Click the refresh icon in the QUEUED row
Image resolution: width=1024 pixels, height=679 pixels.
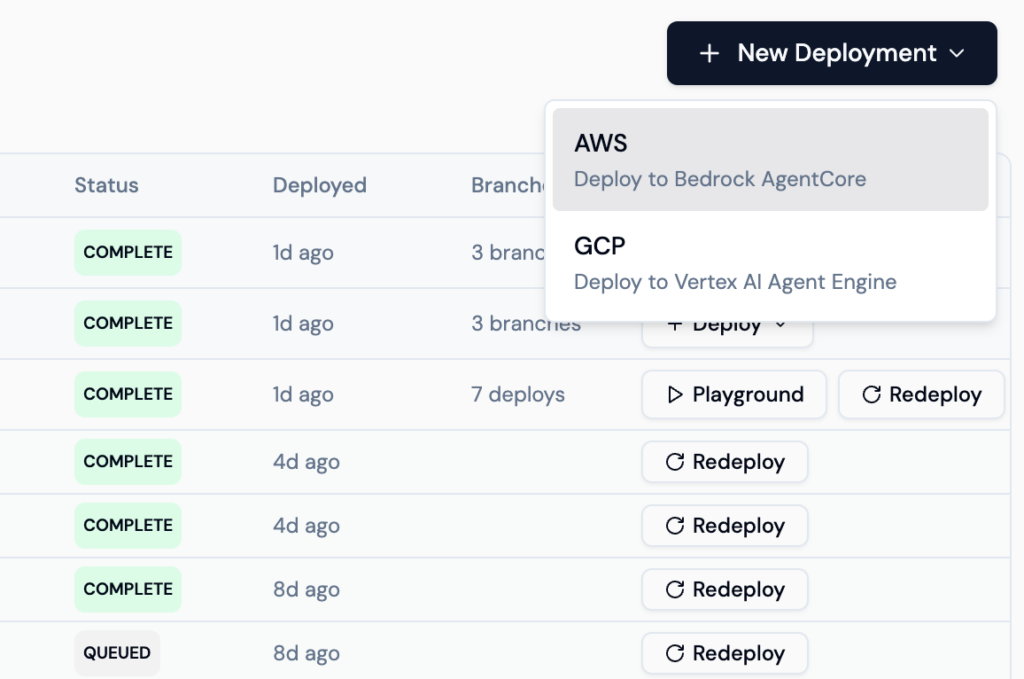point(675,654)
